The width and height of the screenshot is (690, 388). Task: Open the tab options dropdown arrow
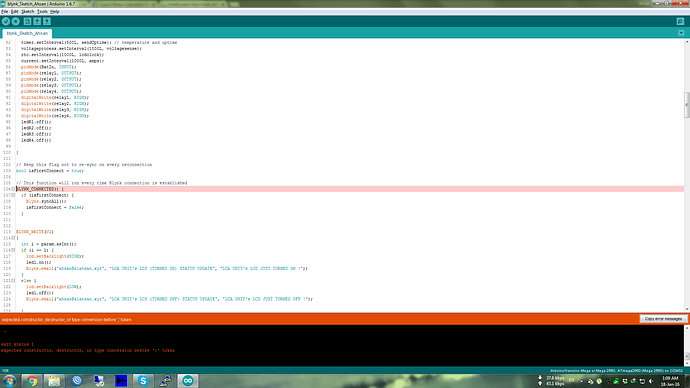tap(681, 33)
